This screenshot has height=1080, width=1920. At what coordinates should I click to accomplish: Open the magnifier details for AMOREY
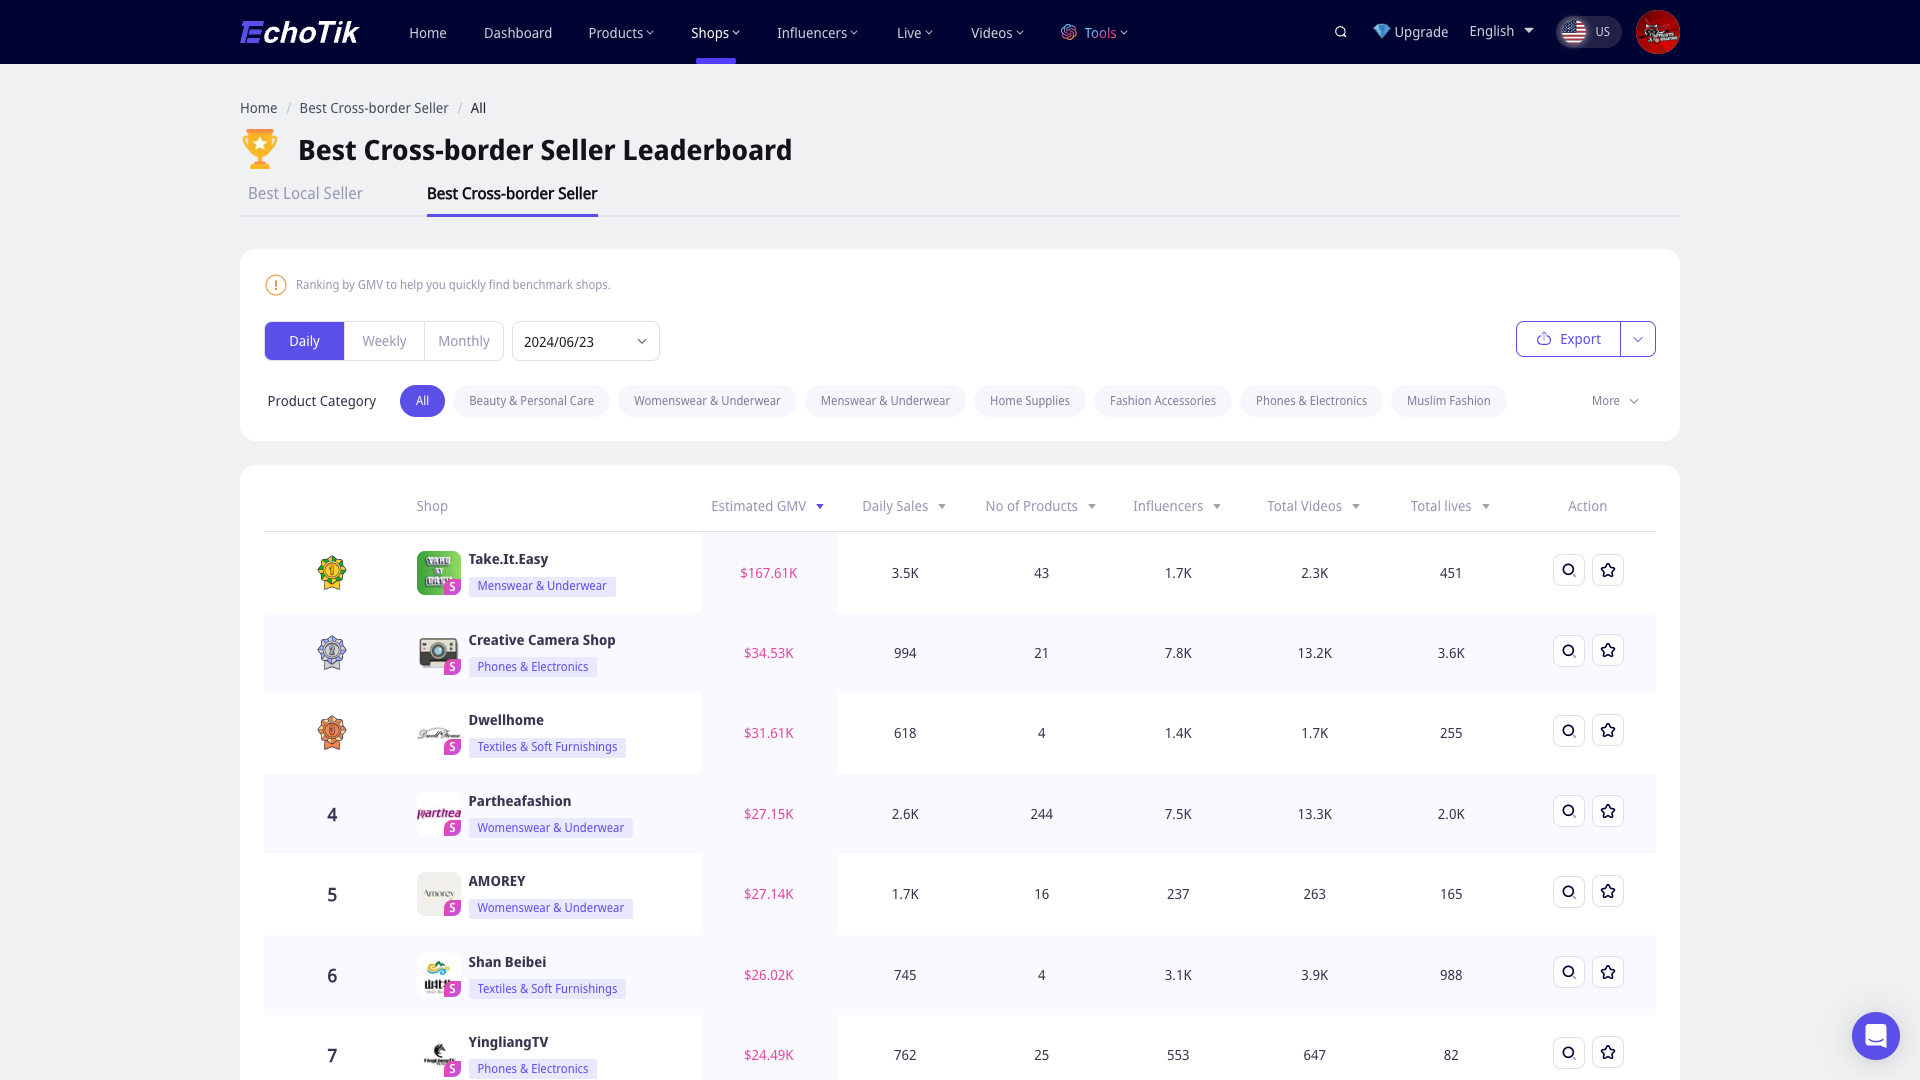tap(1568, 891)
